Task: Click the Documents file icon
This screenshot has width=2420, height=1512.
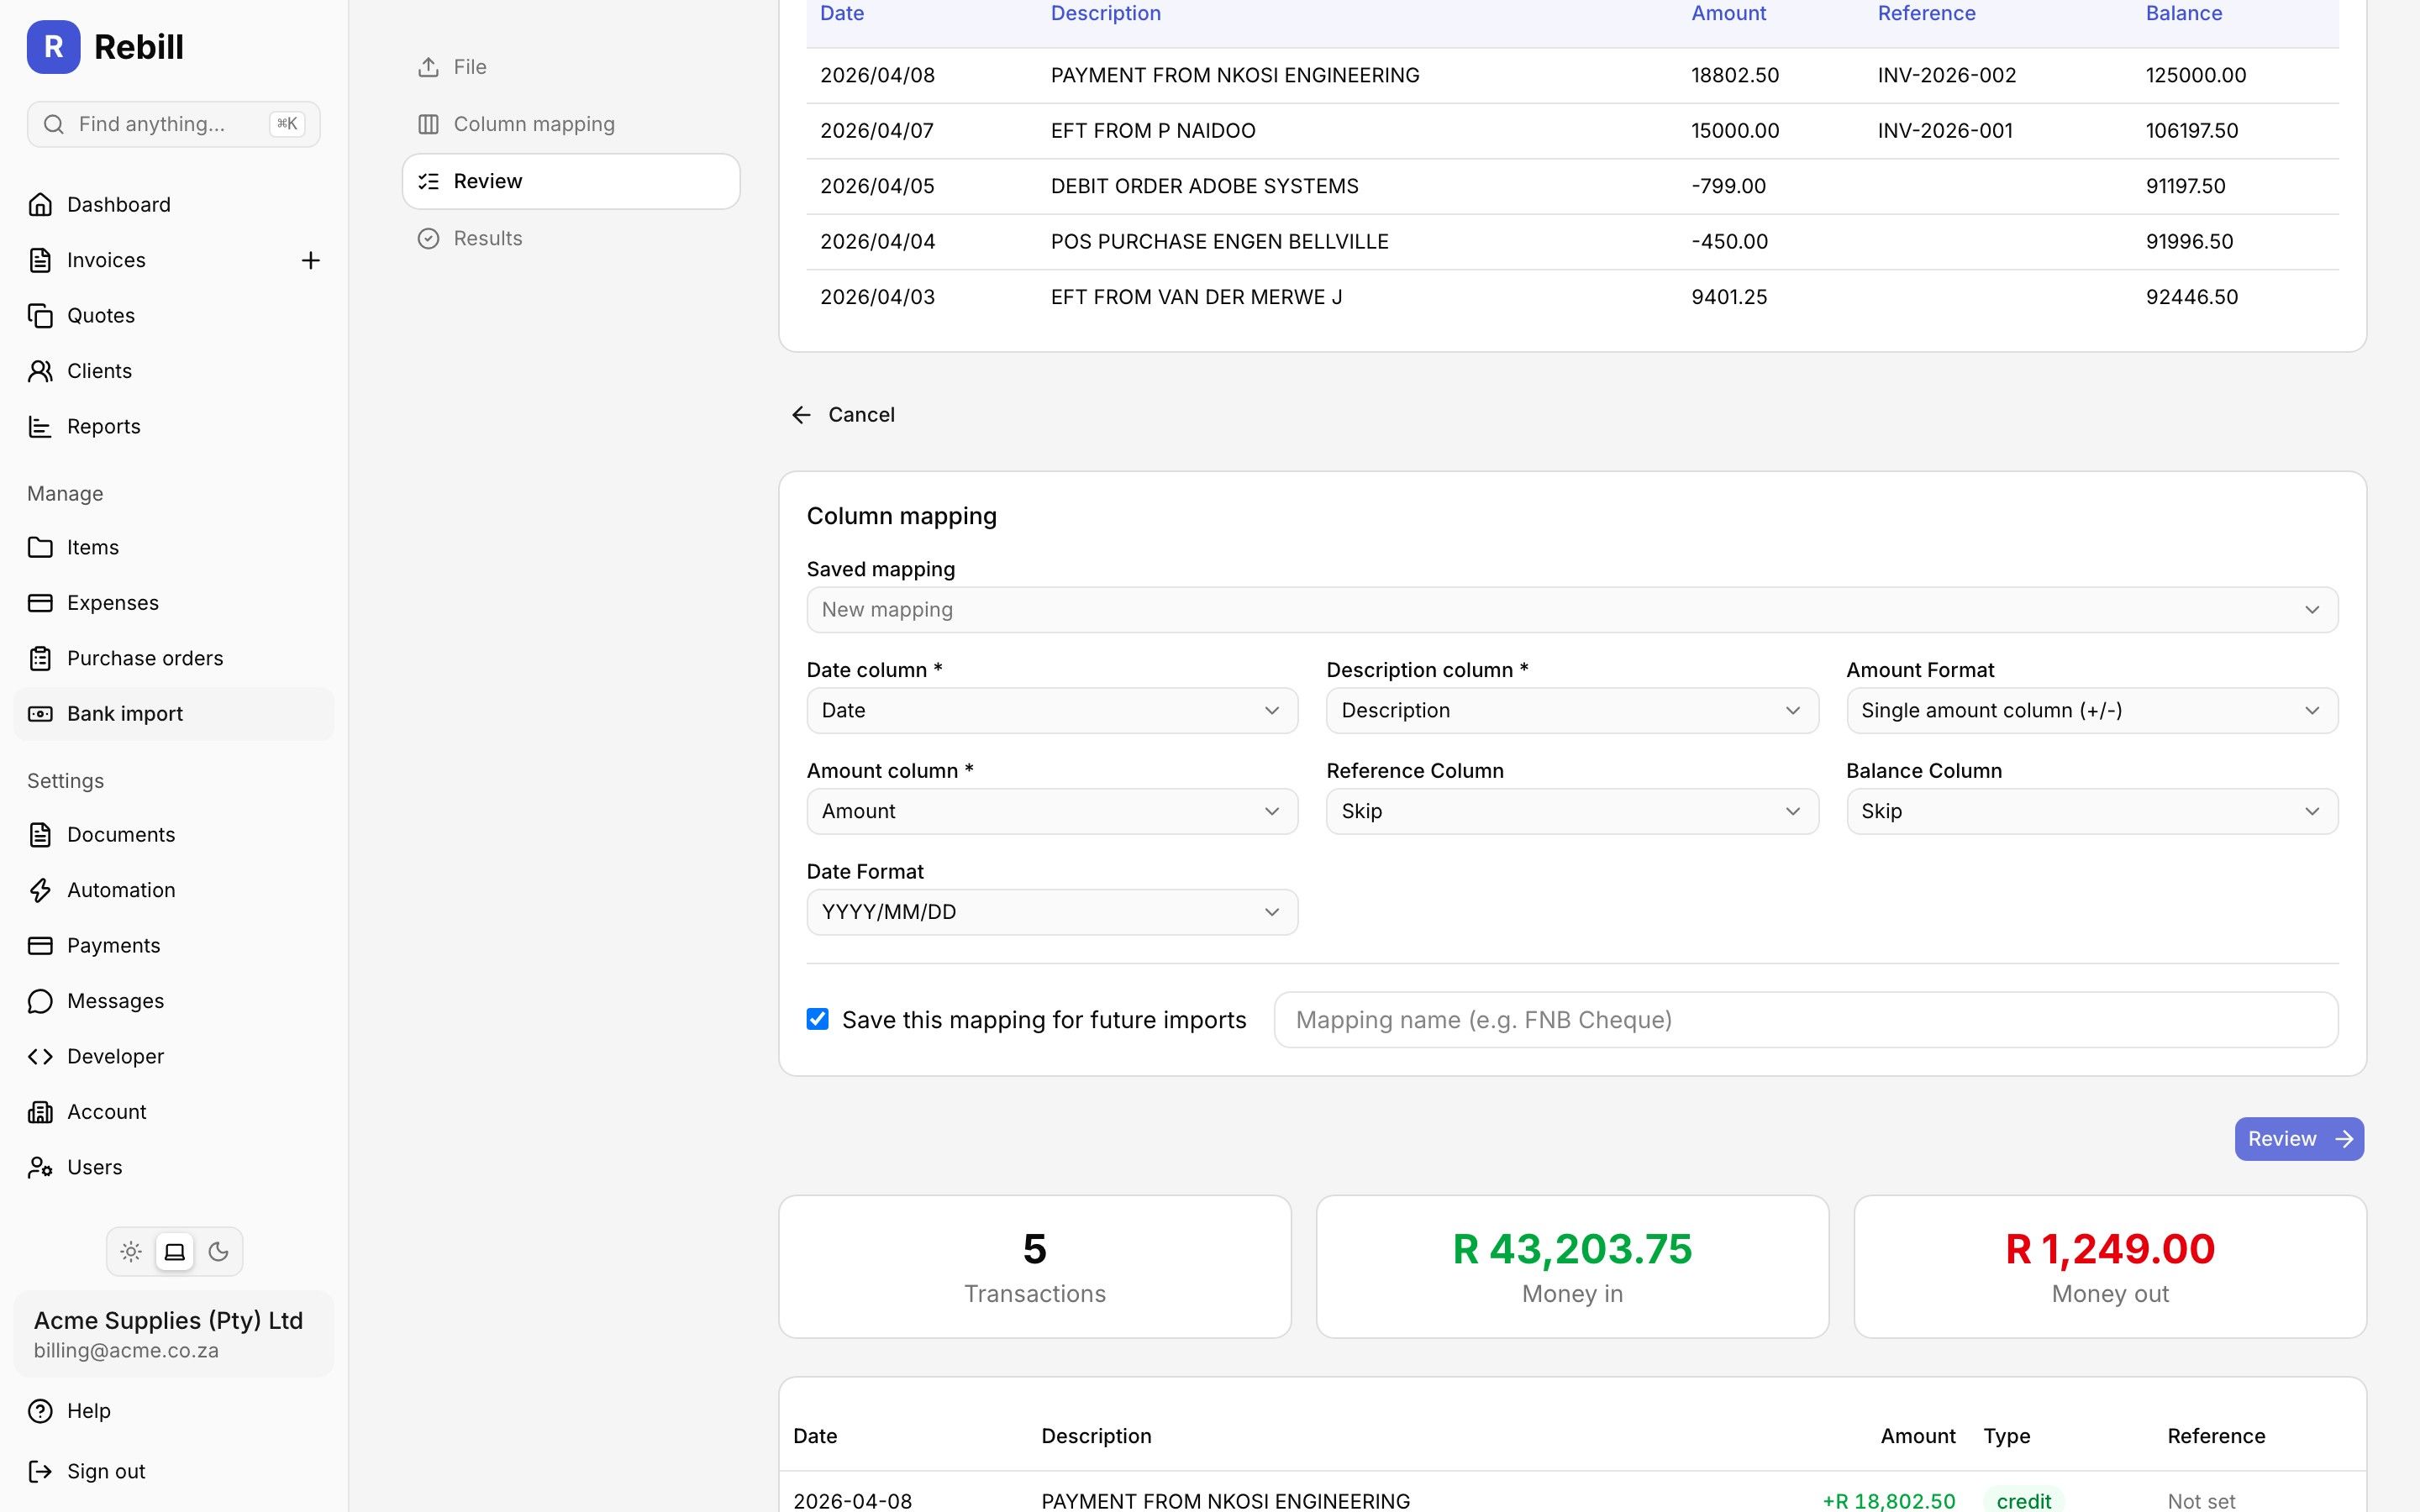Action: coord(40,835)
